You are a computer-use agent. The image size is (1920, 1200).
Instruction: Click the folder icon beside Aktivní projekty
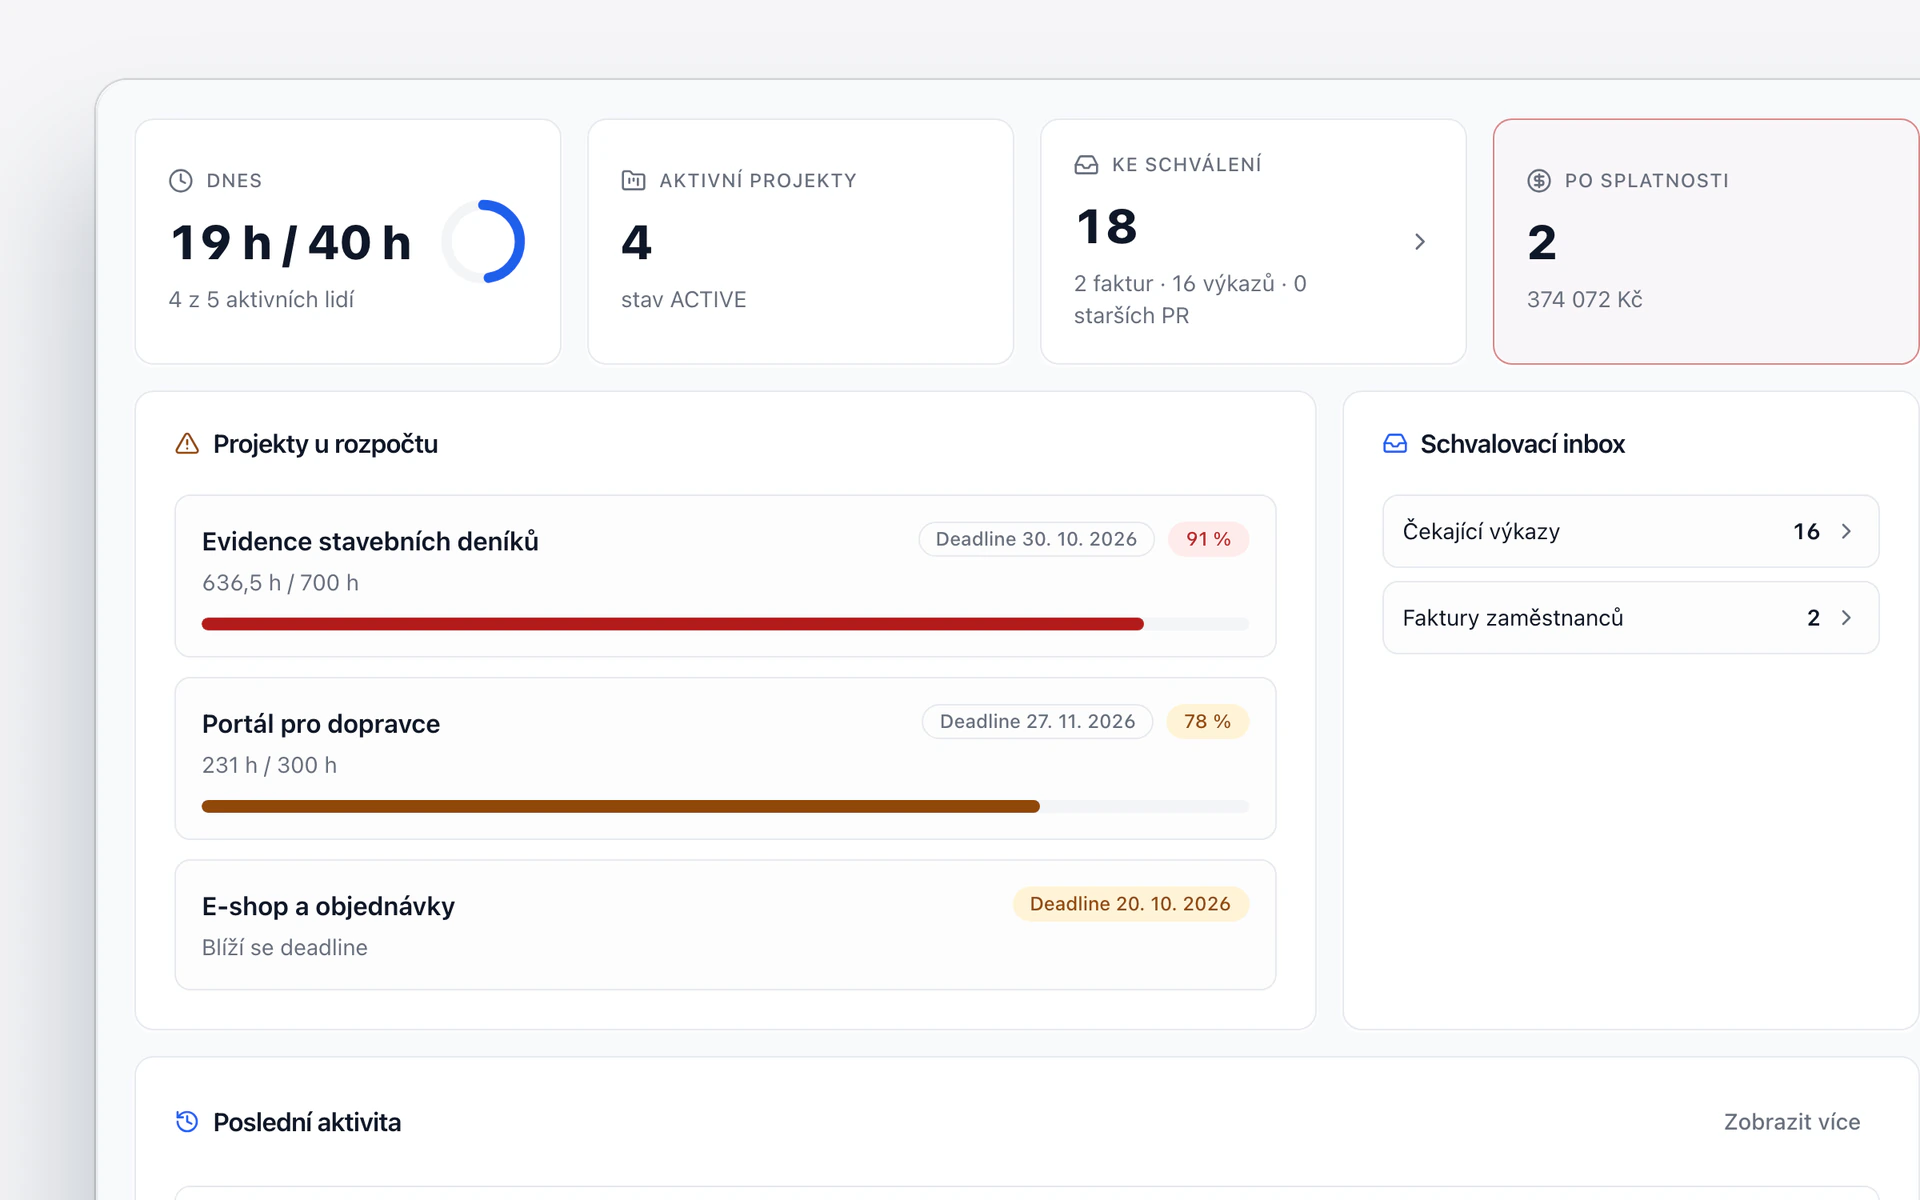point(633,180)
